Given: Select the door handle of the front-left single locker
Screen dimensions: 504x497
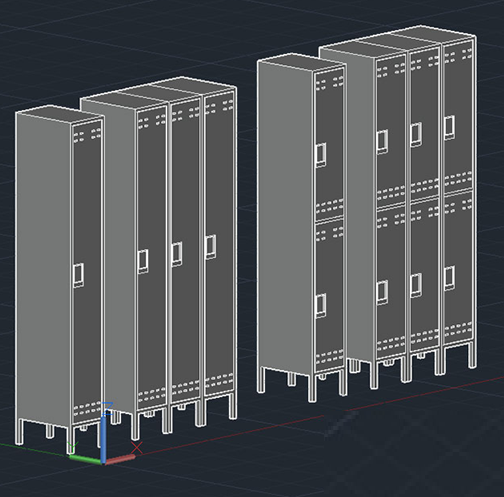Looking at the screenshot, I should click(78, 275).
